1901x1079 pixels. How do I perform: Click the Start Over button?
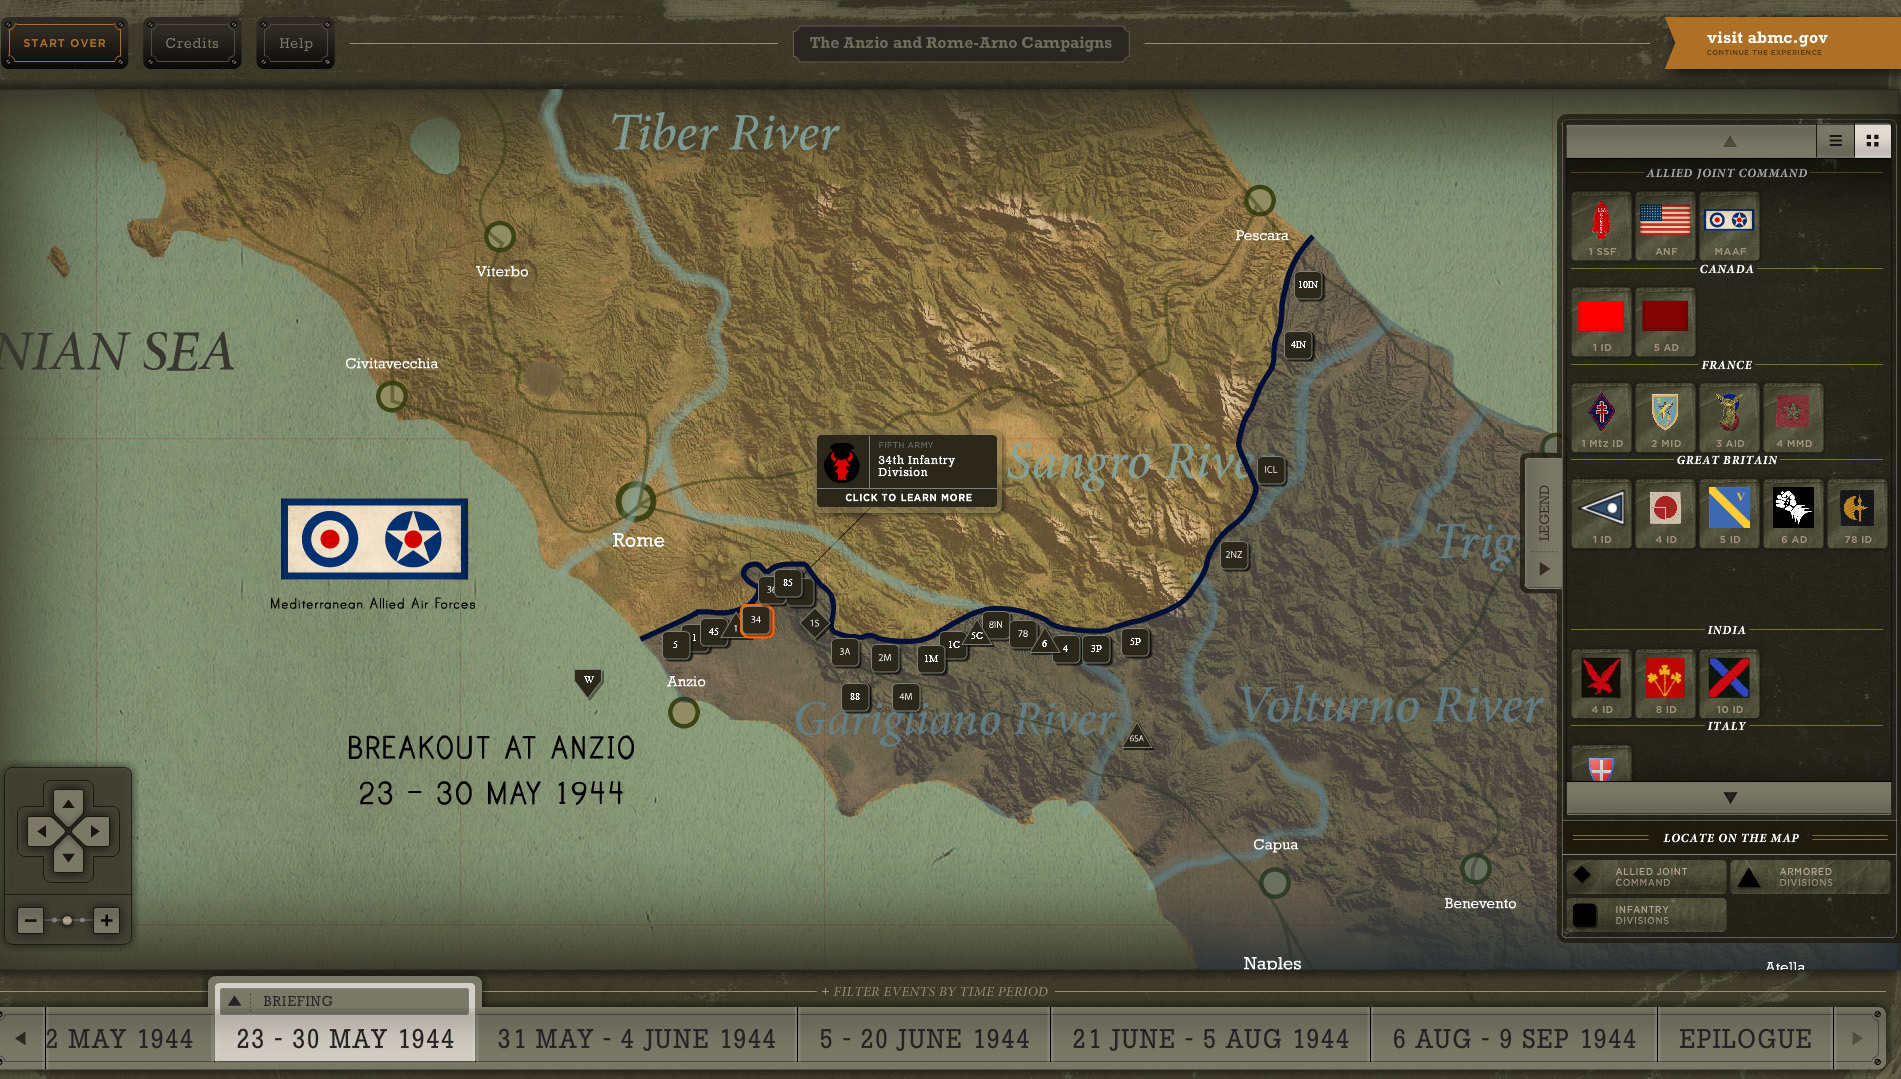[x=65, y=43]
